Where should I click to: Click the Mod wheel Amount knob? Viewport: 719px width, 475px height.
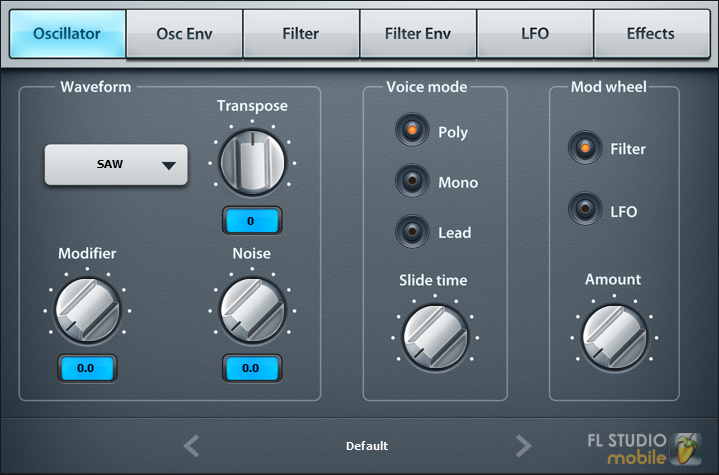click(x=613, y=335)
